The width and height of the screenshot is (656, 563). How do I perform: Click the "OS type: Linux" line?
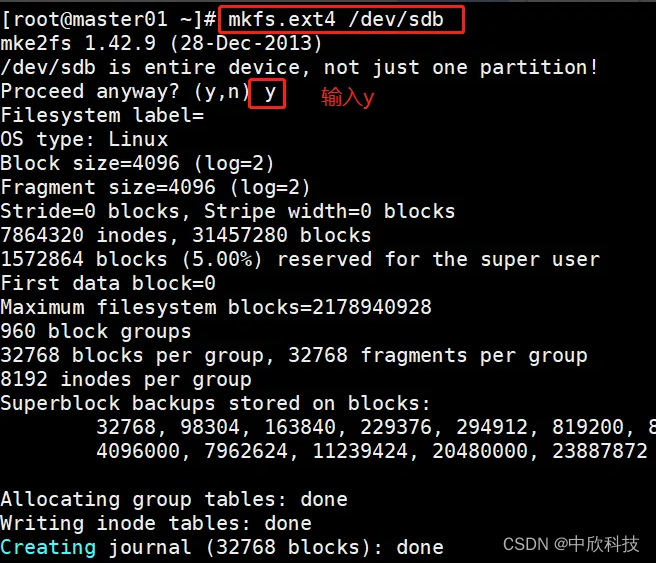84,139
